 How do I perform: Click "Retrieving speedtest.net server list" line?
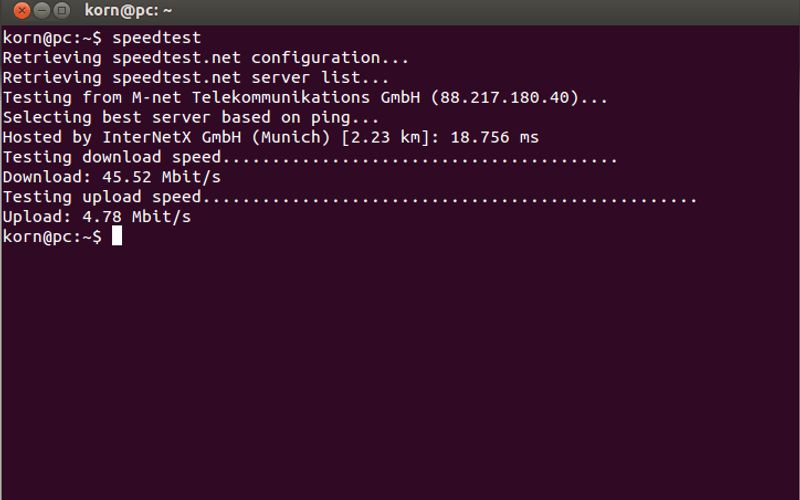click(x=196, y=78)
